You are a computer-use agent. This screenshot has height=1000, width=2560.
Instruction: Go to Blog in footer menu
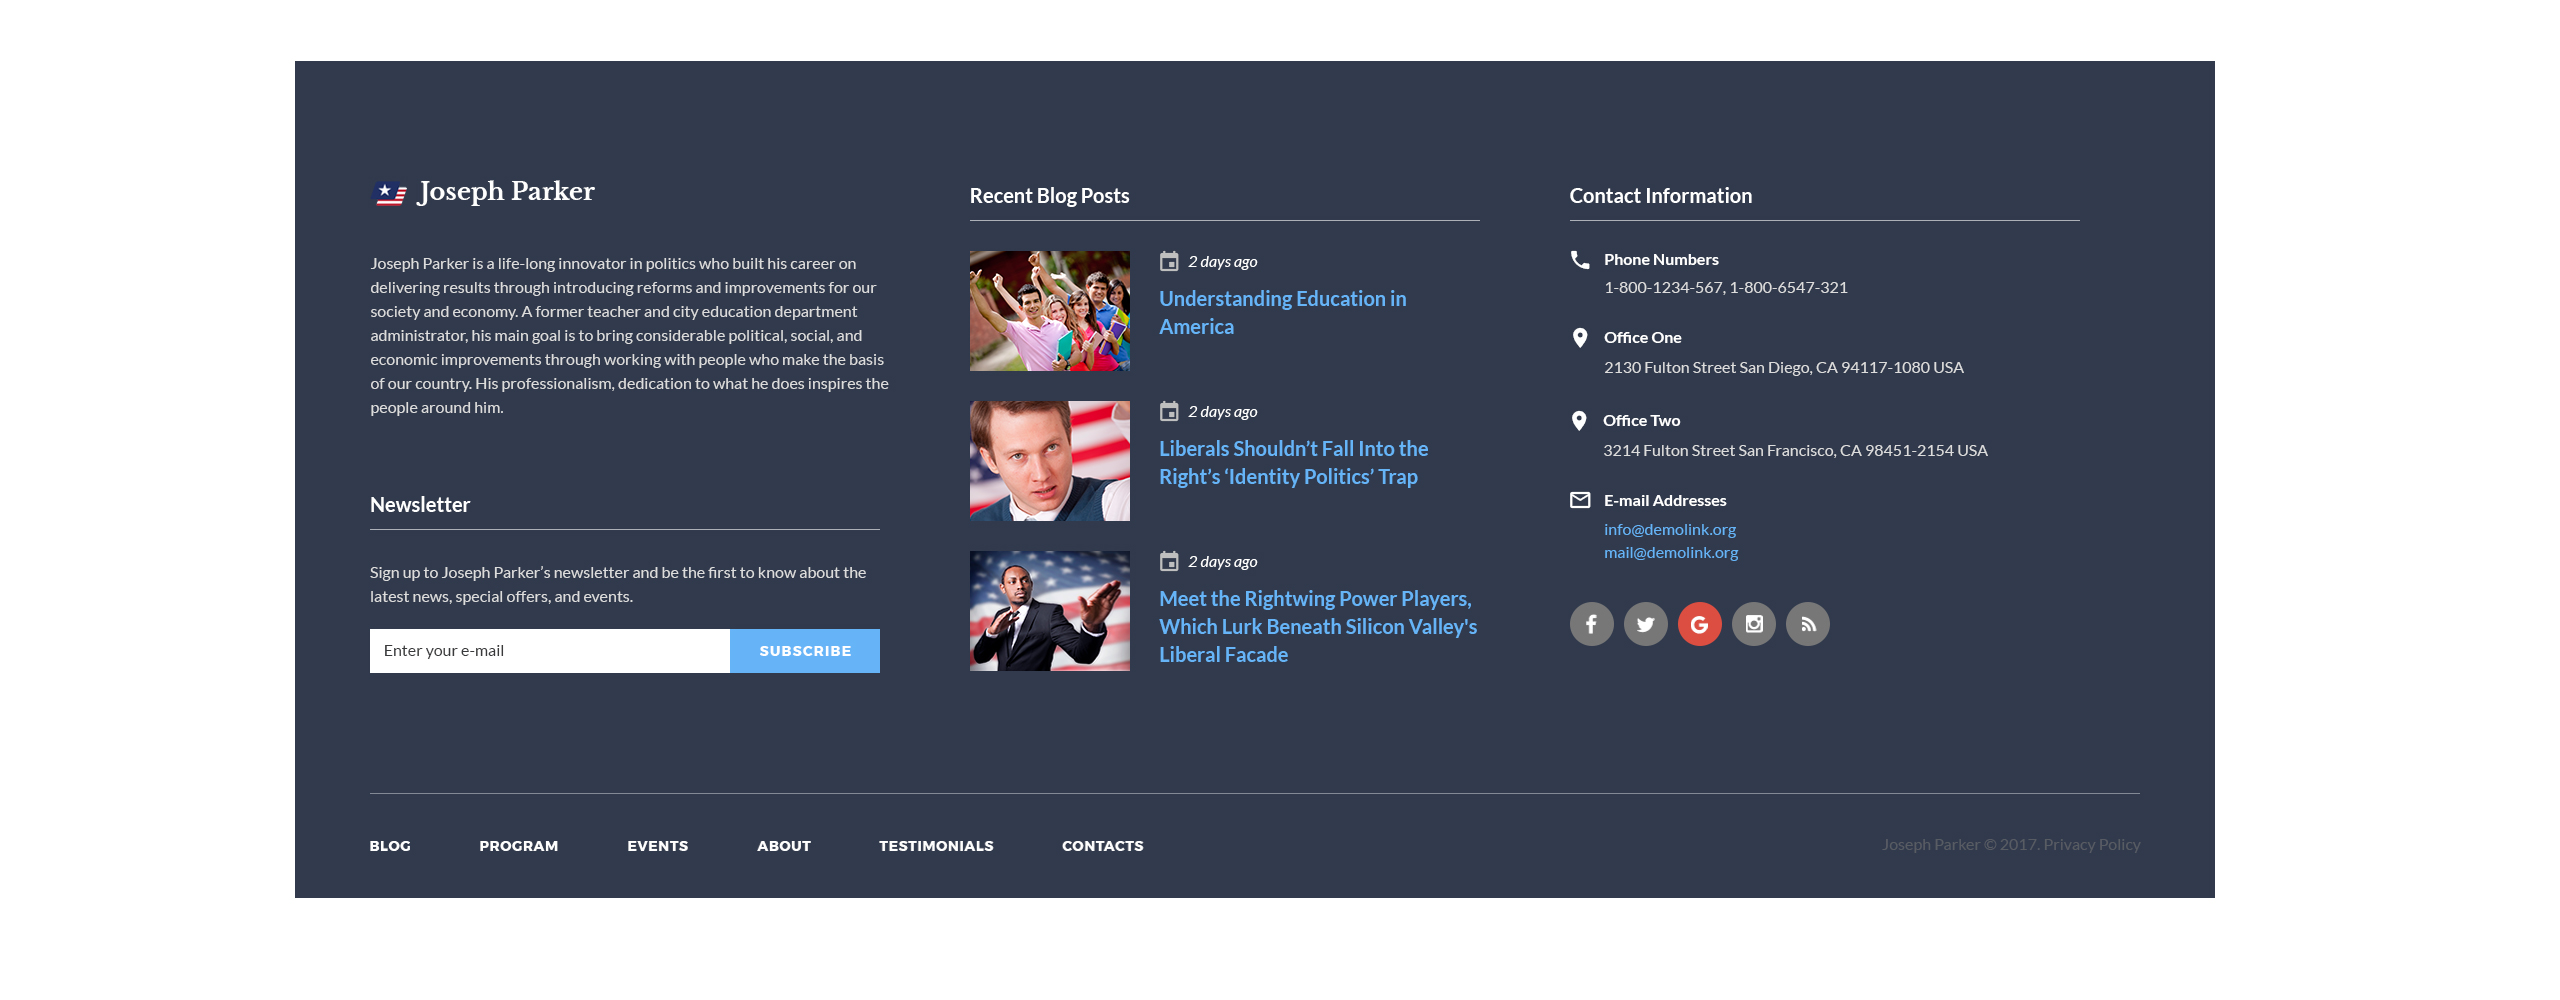click(x=390, y=846)
